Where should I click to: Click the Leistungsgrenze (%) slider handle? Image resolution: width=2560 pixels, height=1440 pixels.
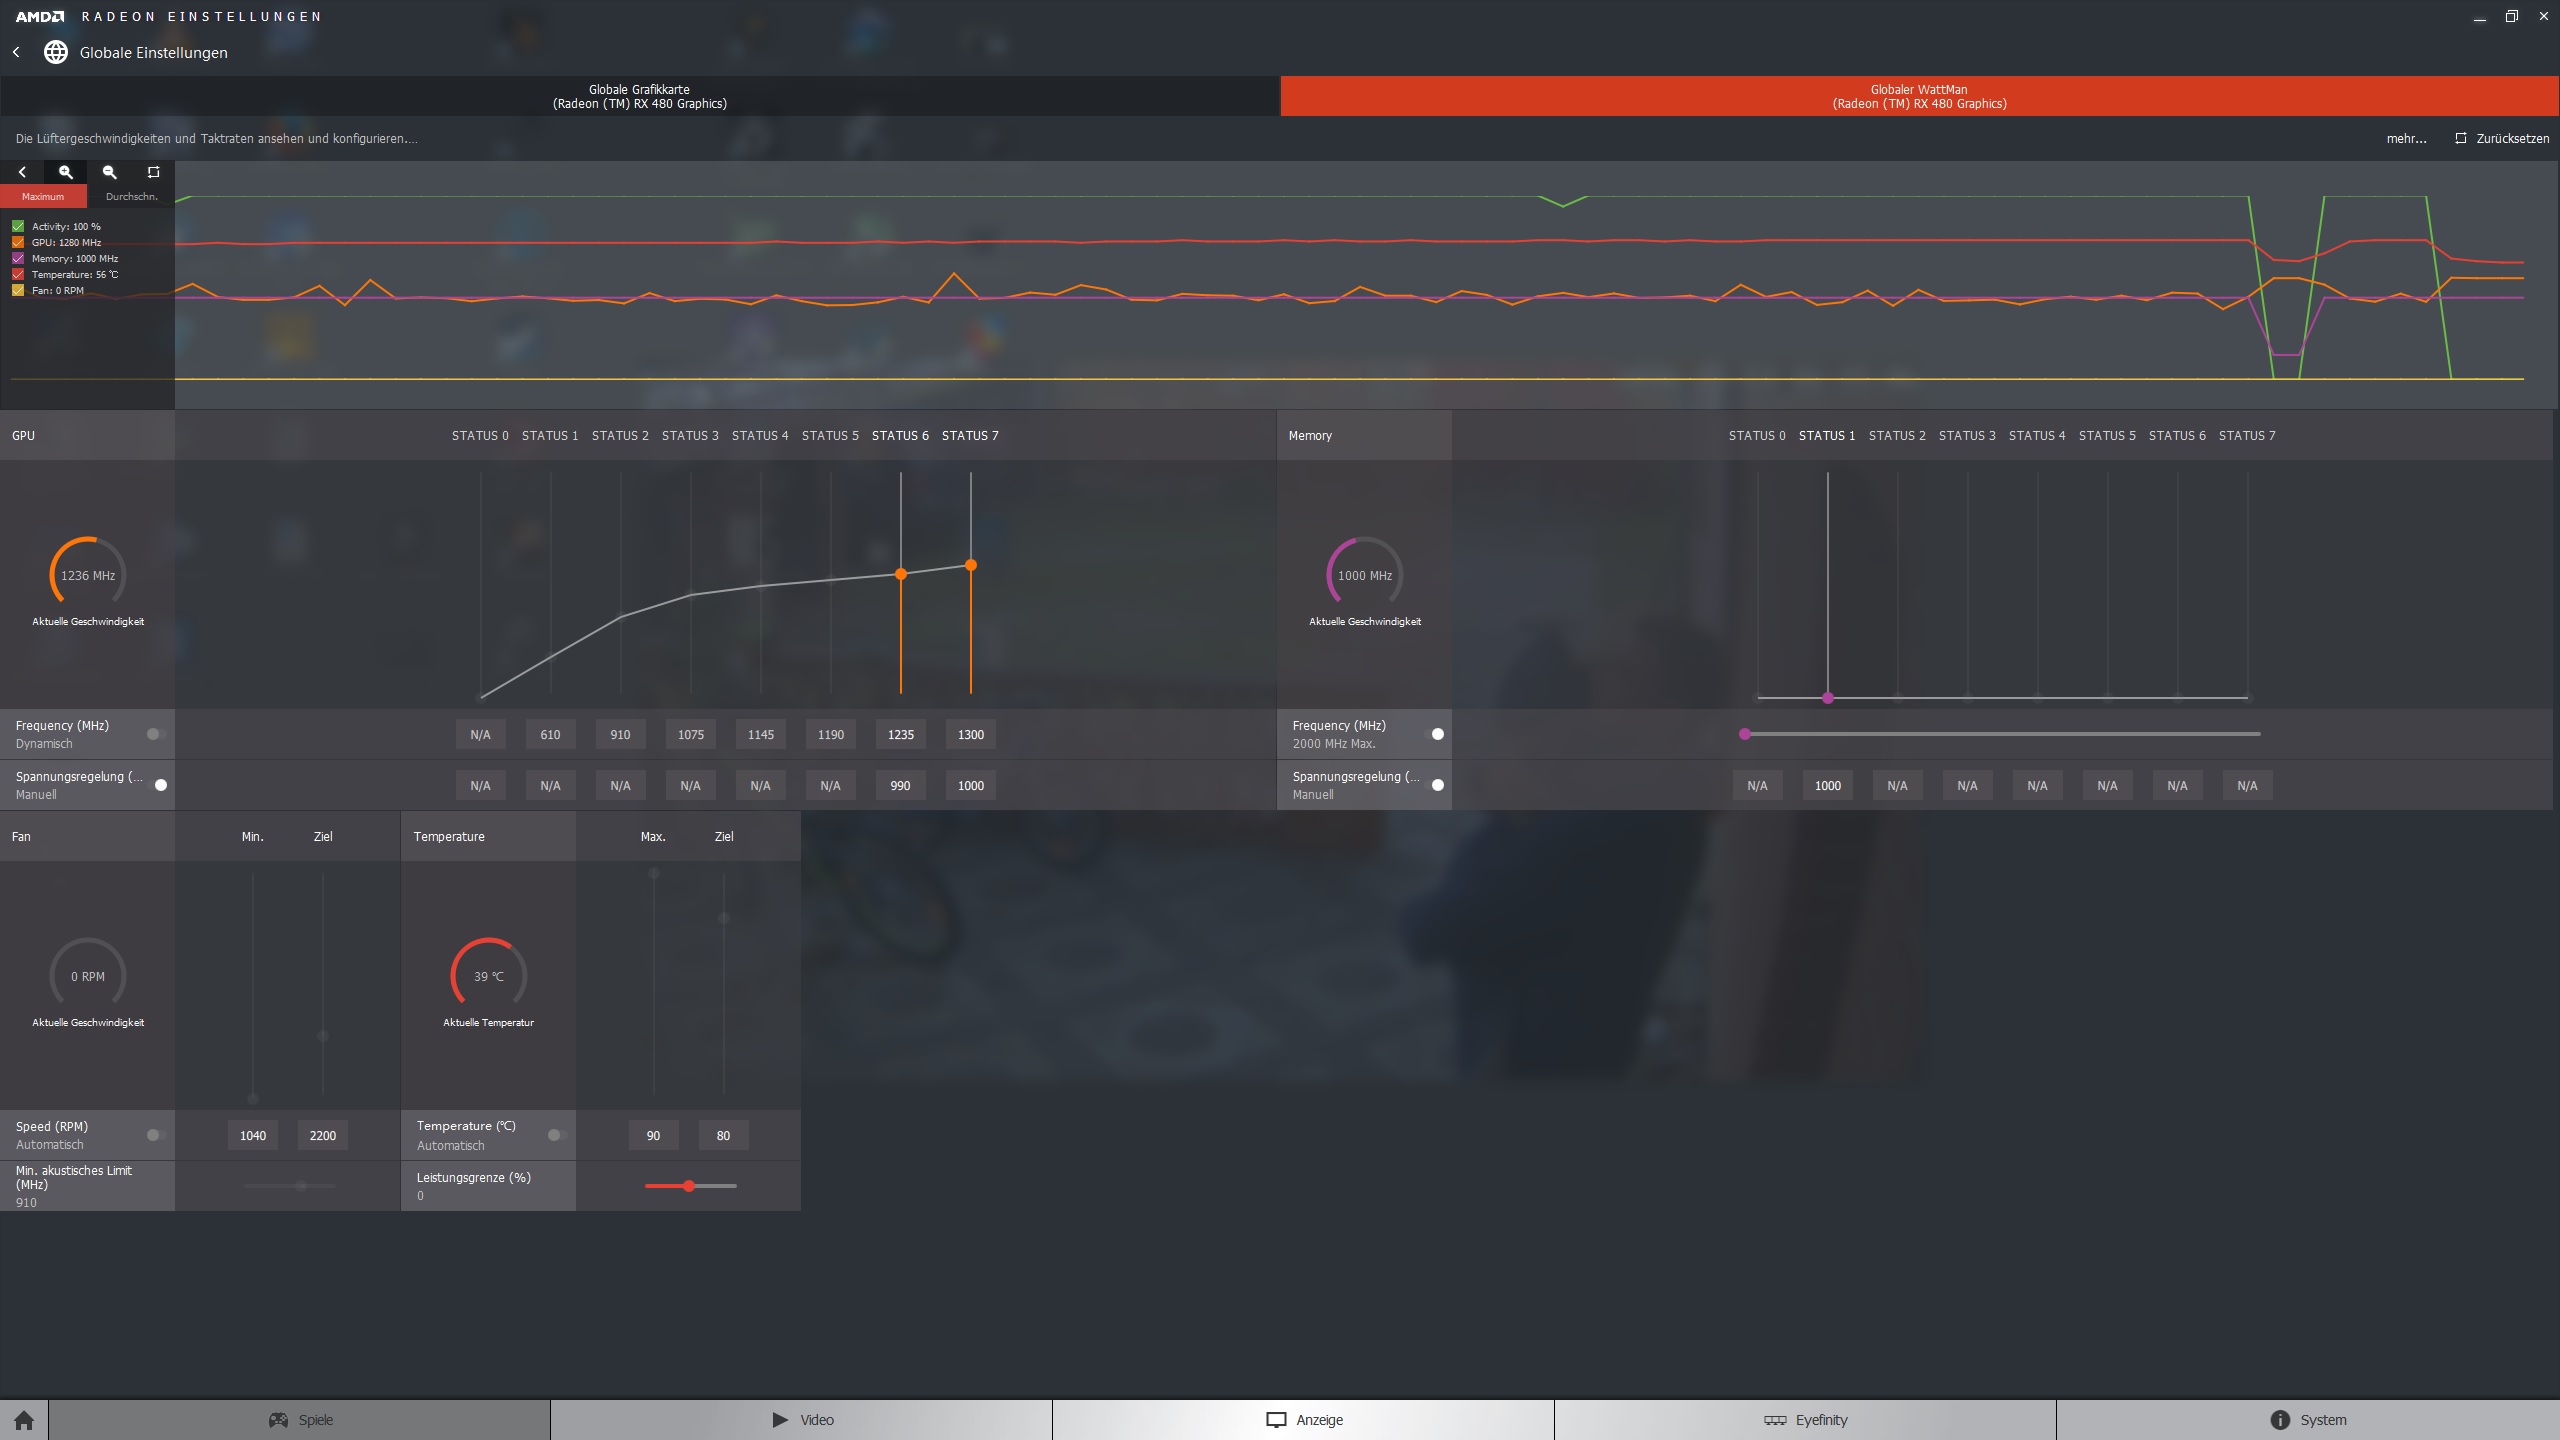(689, 1186)
